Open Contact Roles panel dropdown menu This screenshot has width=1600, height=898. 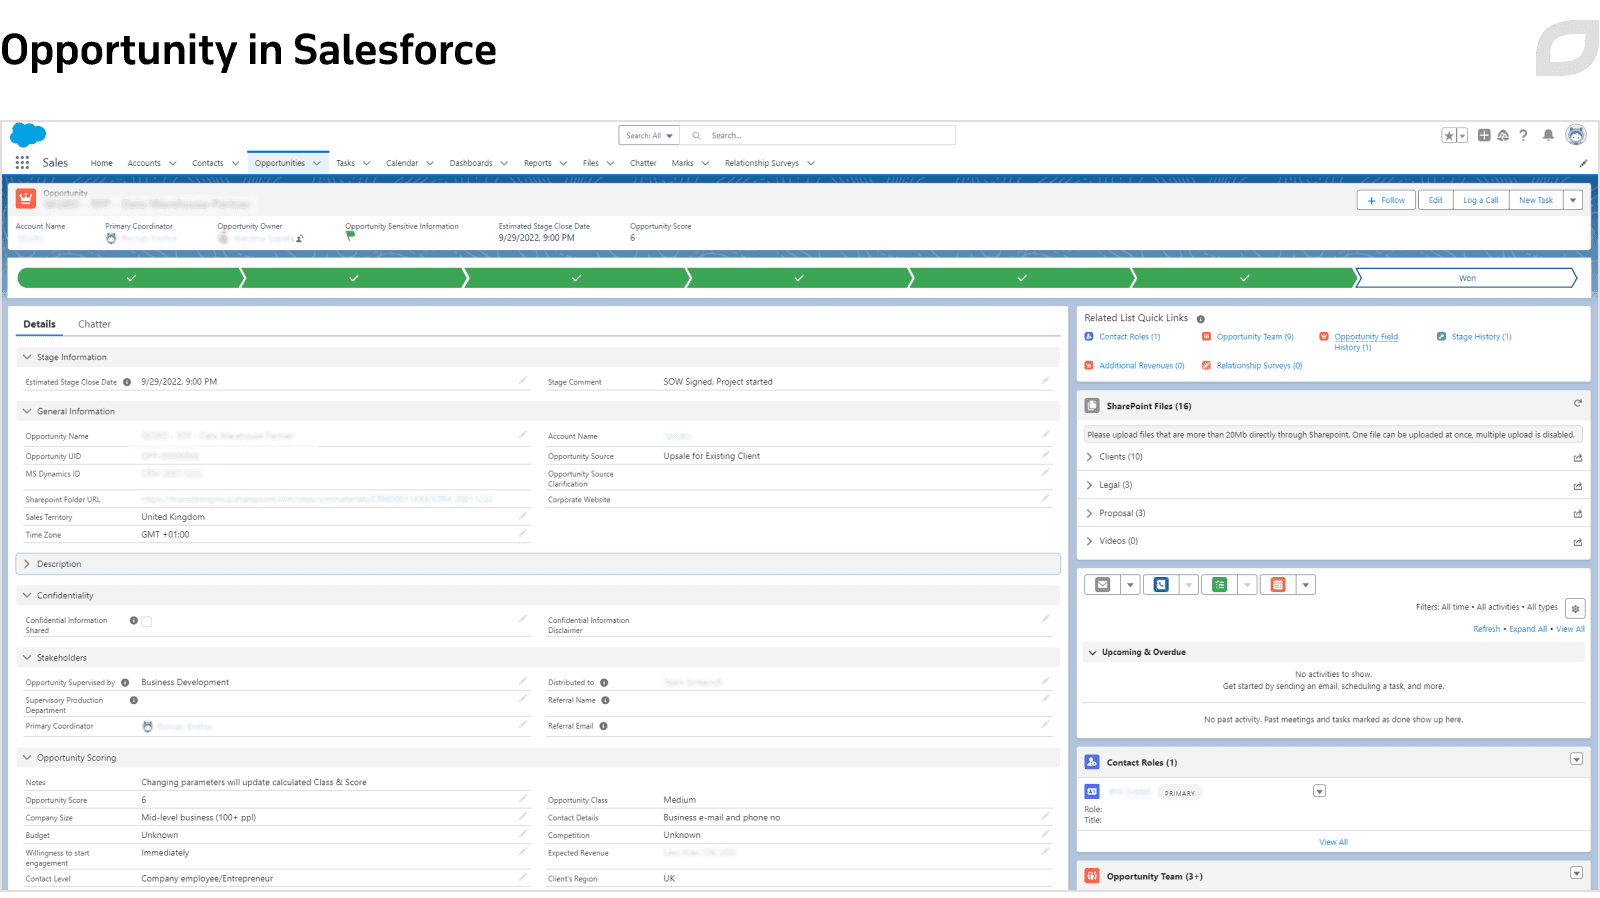coord(1576,759)
